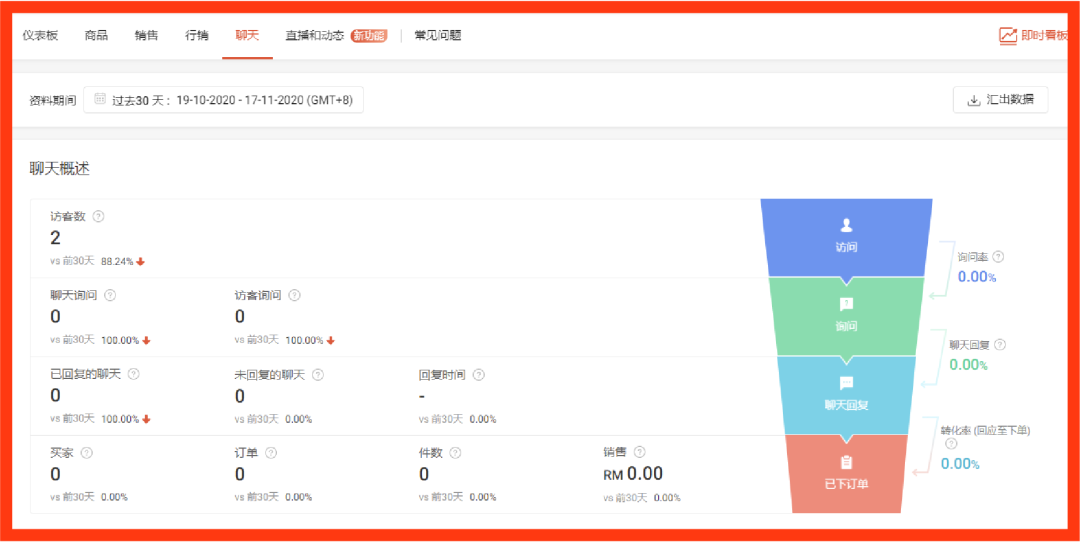This screenshot has width=1080, height=542.
Task: Show help for 回复时间
Action: coord(478,375)
